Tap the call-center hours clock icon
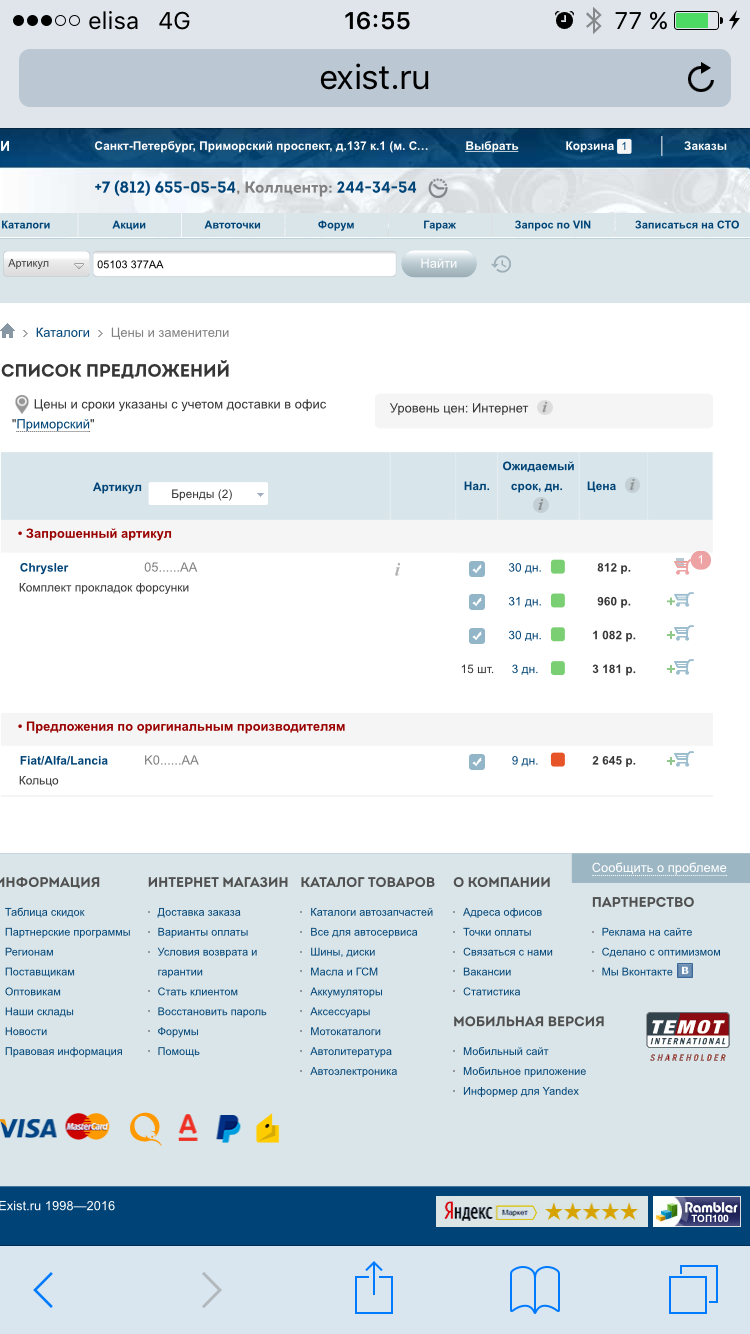 pyautogui.click(x=438, y=188)
